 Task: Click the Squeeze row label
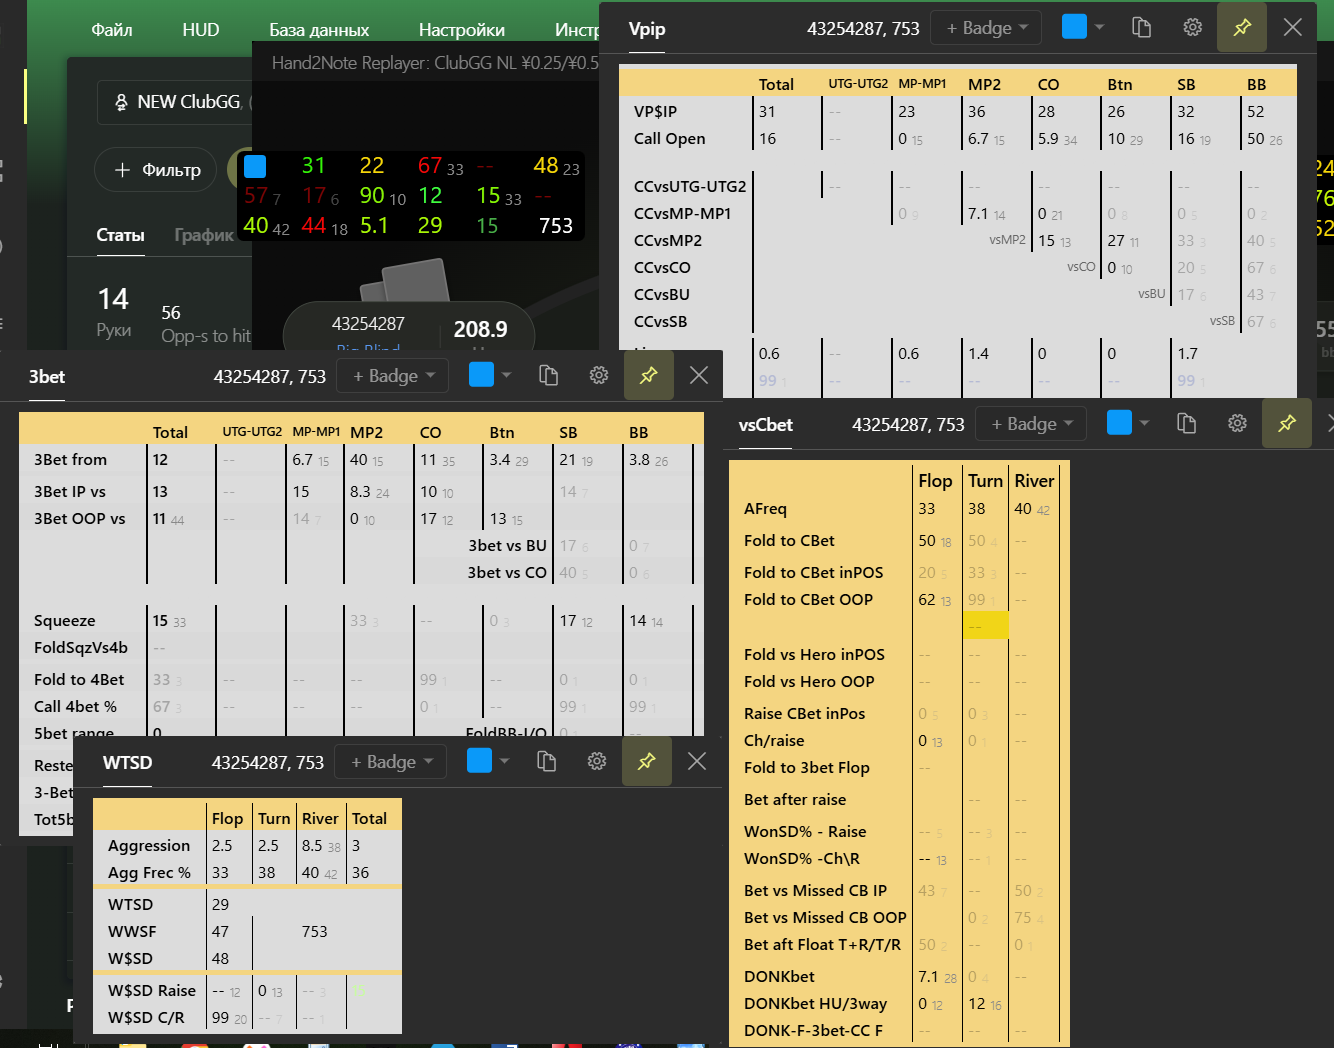[x=64, y=620]
